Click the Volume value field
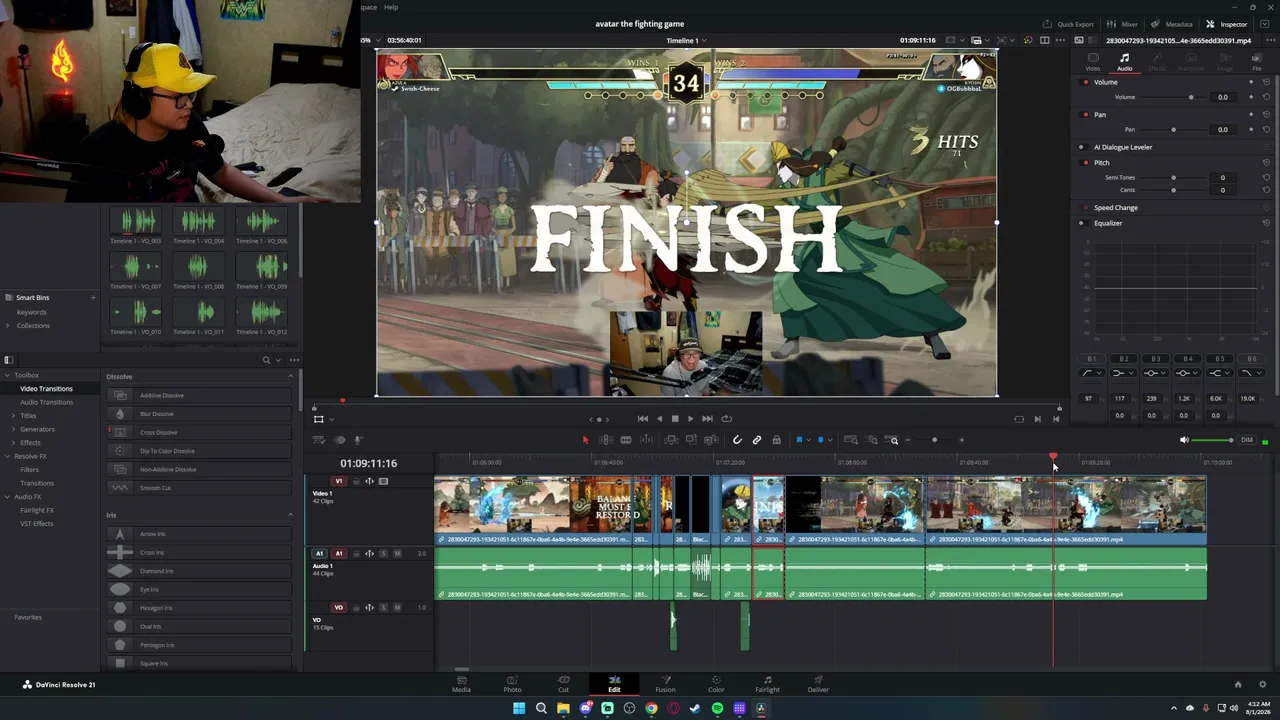 (1222, 97)
